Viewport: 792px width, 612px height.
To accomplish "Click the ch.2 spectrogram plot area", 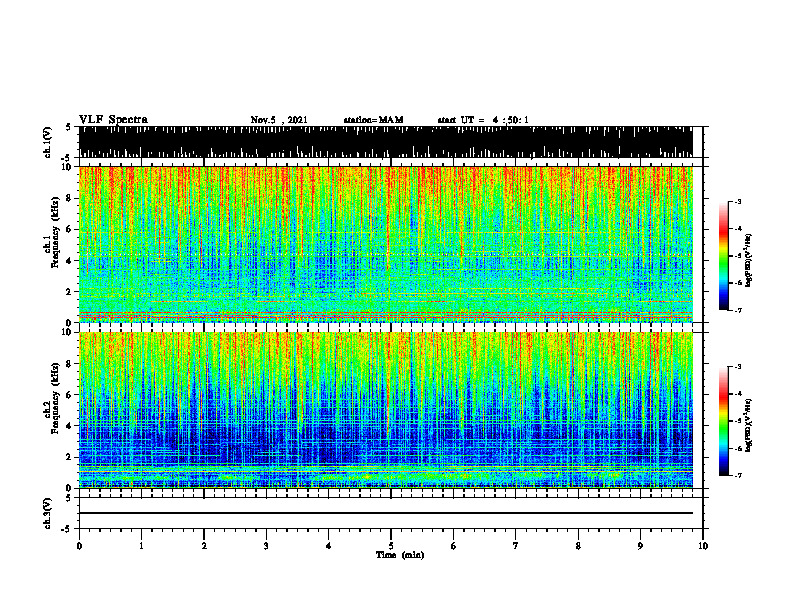I will click(385, 410).
